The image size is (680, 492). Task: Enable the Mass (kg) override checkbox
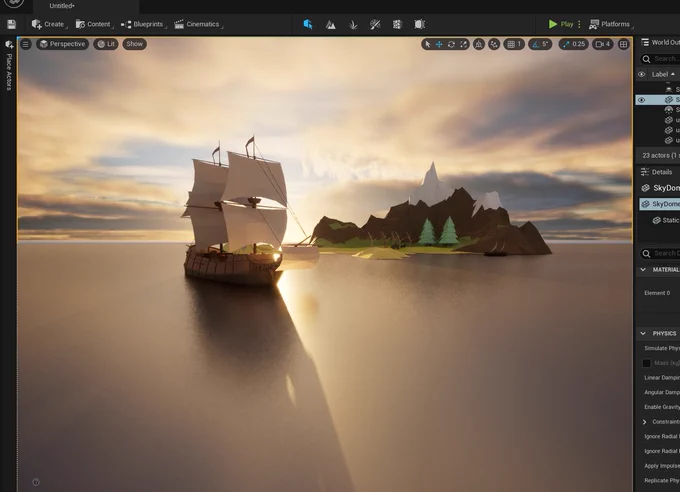pyautogui.click(x=646, y=363)
